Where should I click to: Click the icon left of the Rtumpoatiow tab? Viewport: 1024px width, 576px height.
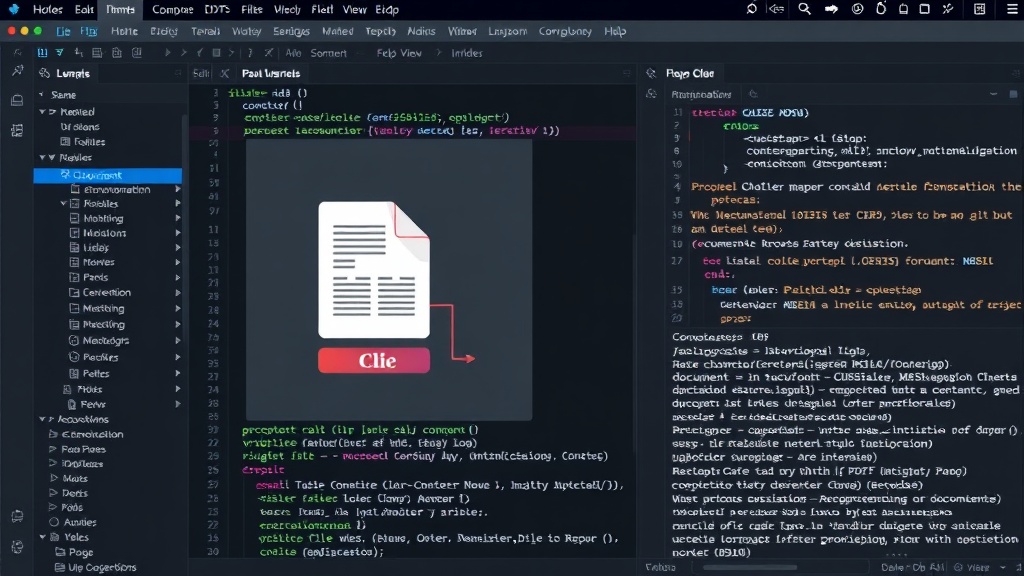[x=651, y=94]
